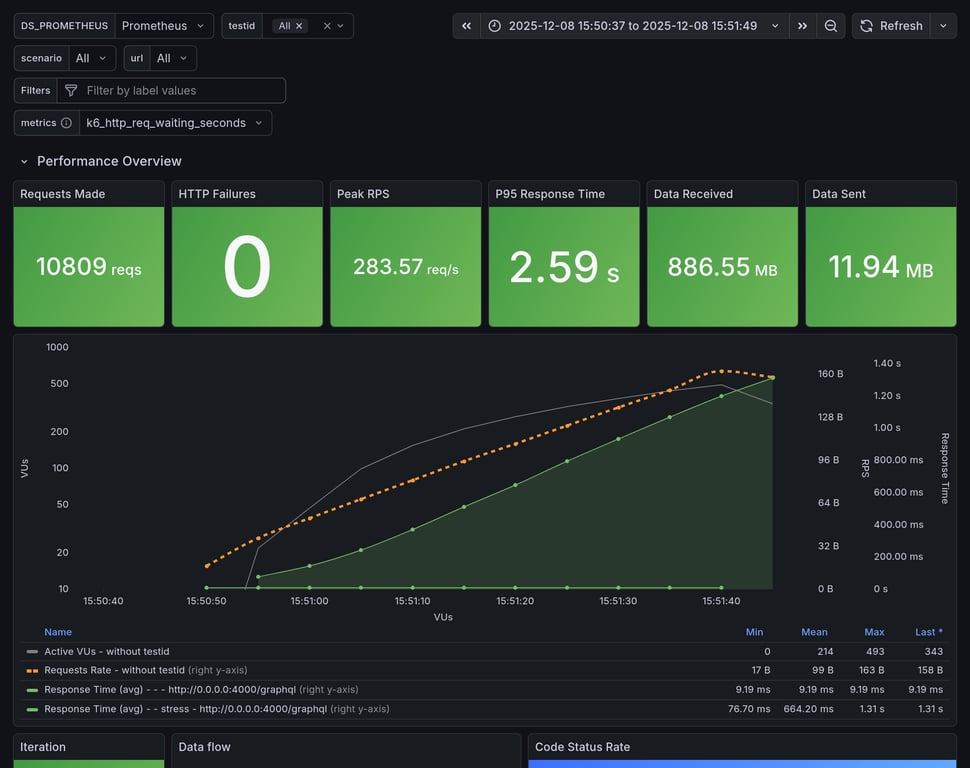Viewport: 970px width, 768px height.
Task: Open the Code Status Rate panel title menu
Action: (x=581, y=746)
